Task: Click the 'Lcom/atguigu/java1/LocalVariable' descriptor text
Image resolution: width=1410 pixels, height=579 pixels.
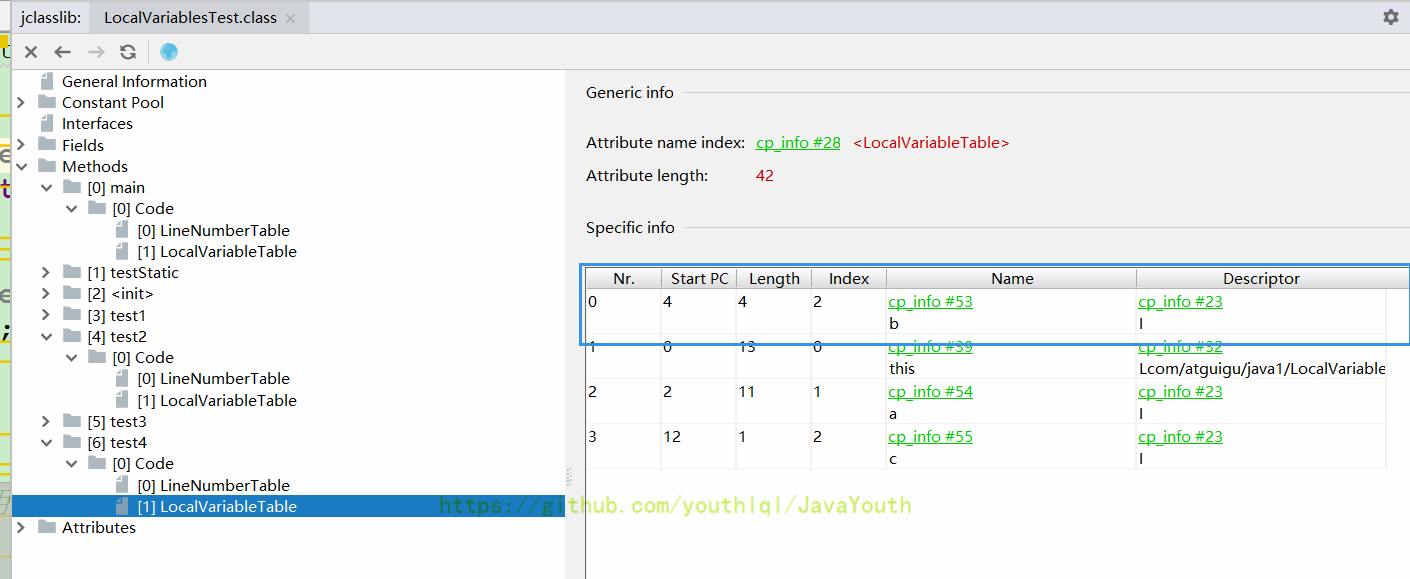Action: 1262,369
